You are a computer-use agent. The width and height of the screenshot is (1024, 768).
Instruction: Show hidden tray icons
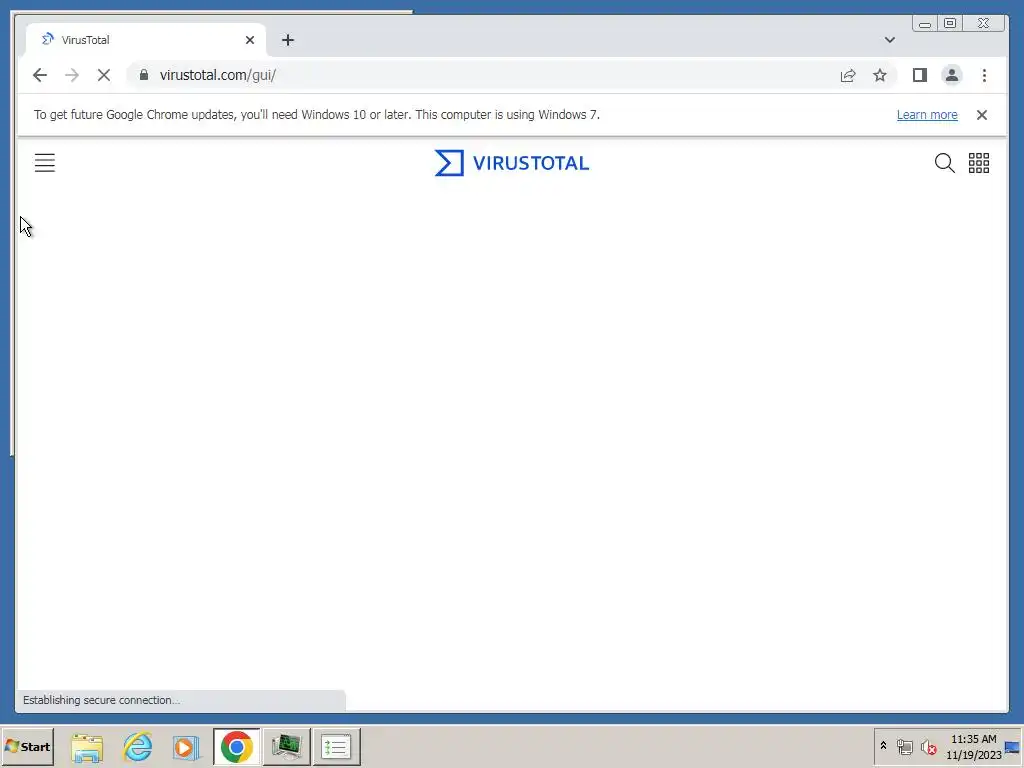(x=884, y=746)
